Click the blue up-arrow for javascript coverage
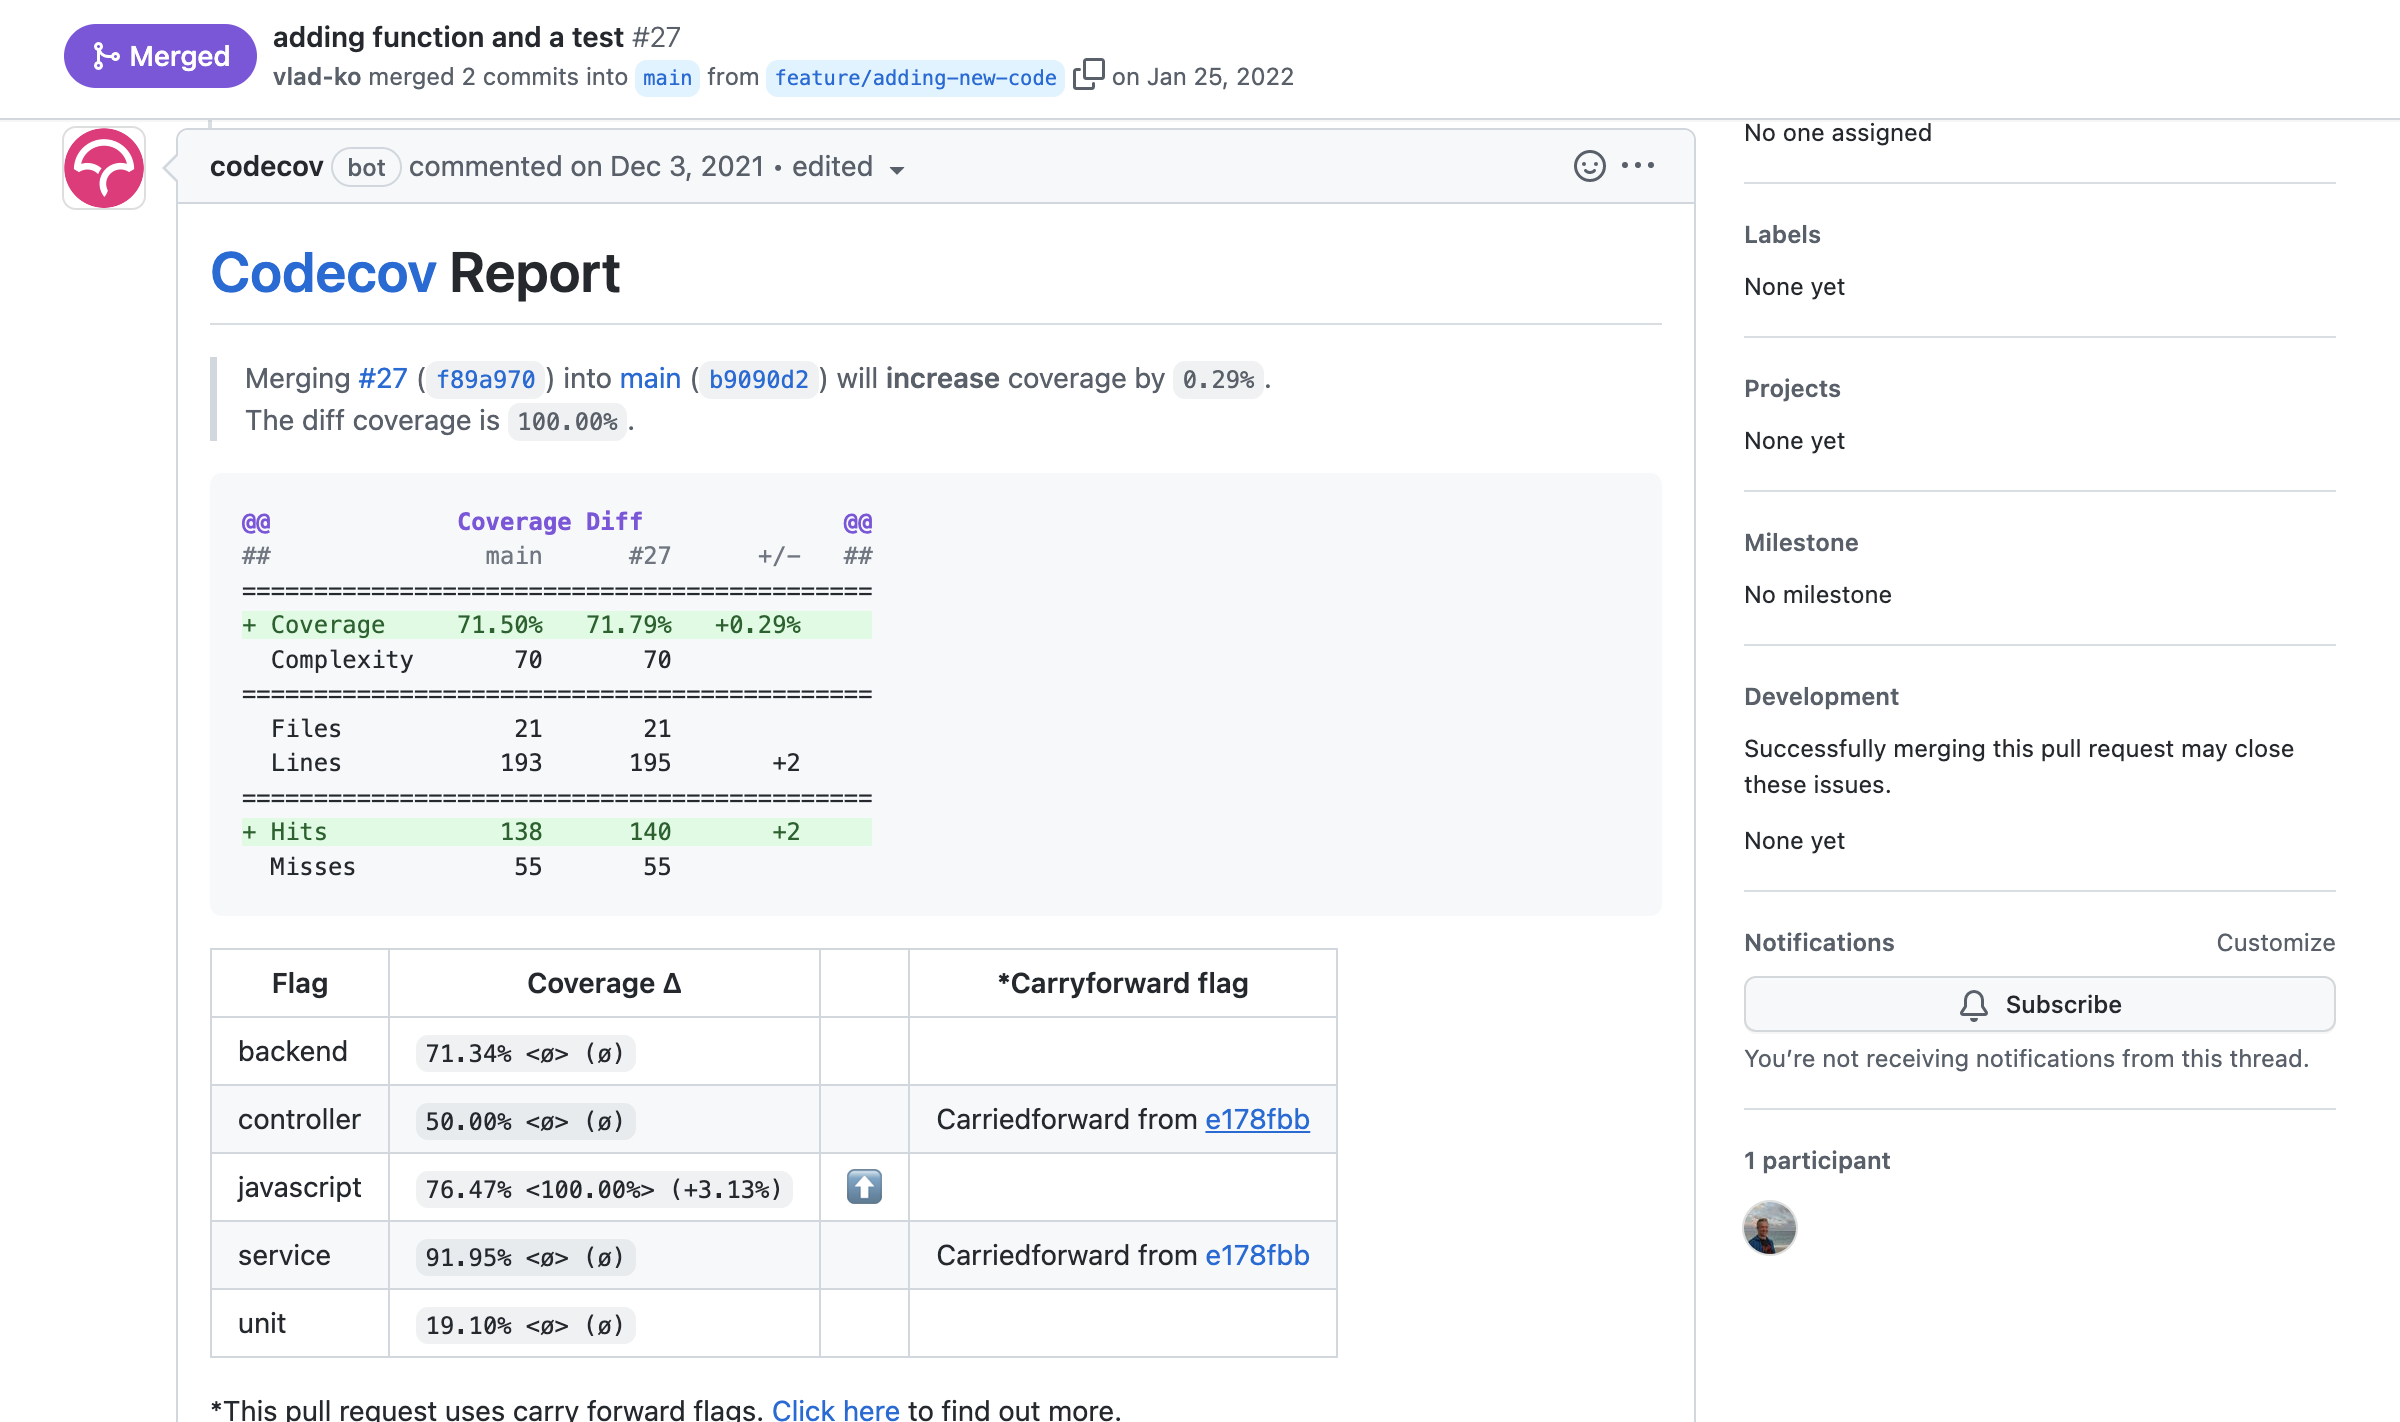The height and width of the screenshot is (1422, 2400). (863, 1188)
